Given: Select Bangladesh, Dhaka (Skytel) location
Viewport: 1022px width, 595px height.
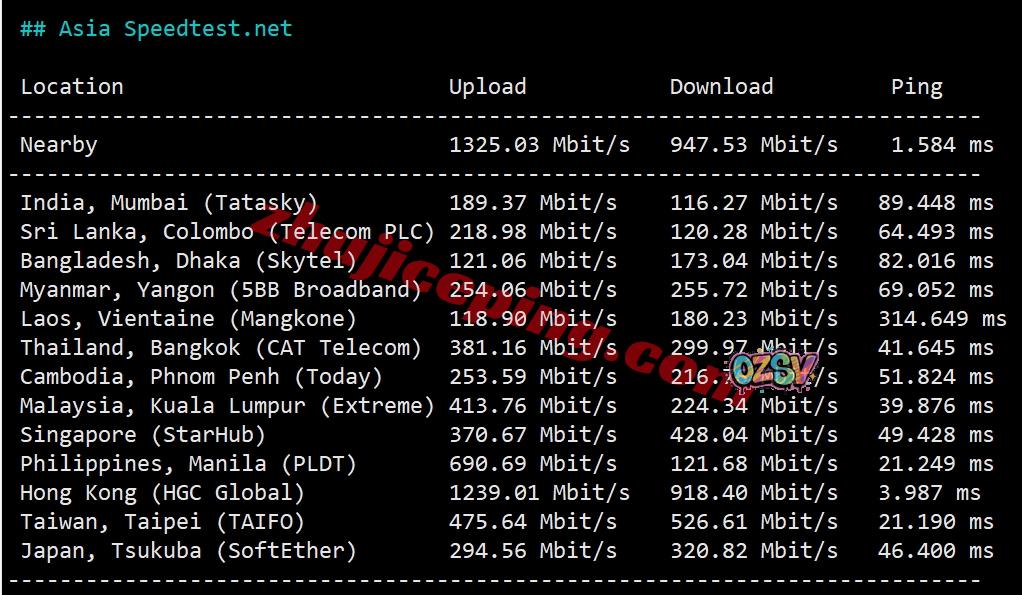Looking at the screenshot, I should [188, 261].
